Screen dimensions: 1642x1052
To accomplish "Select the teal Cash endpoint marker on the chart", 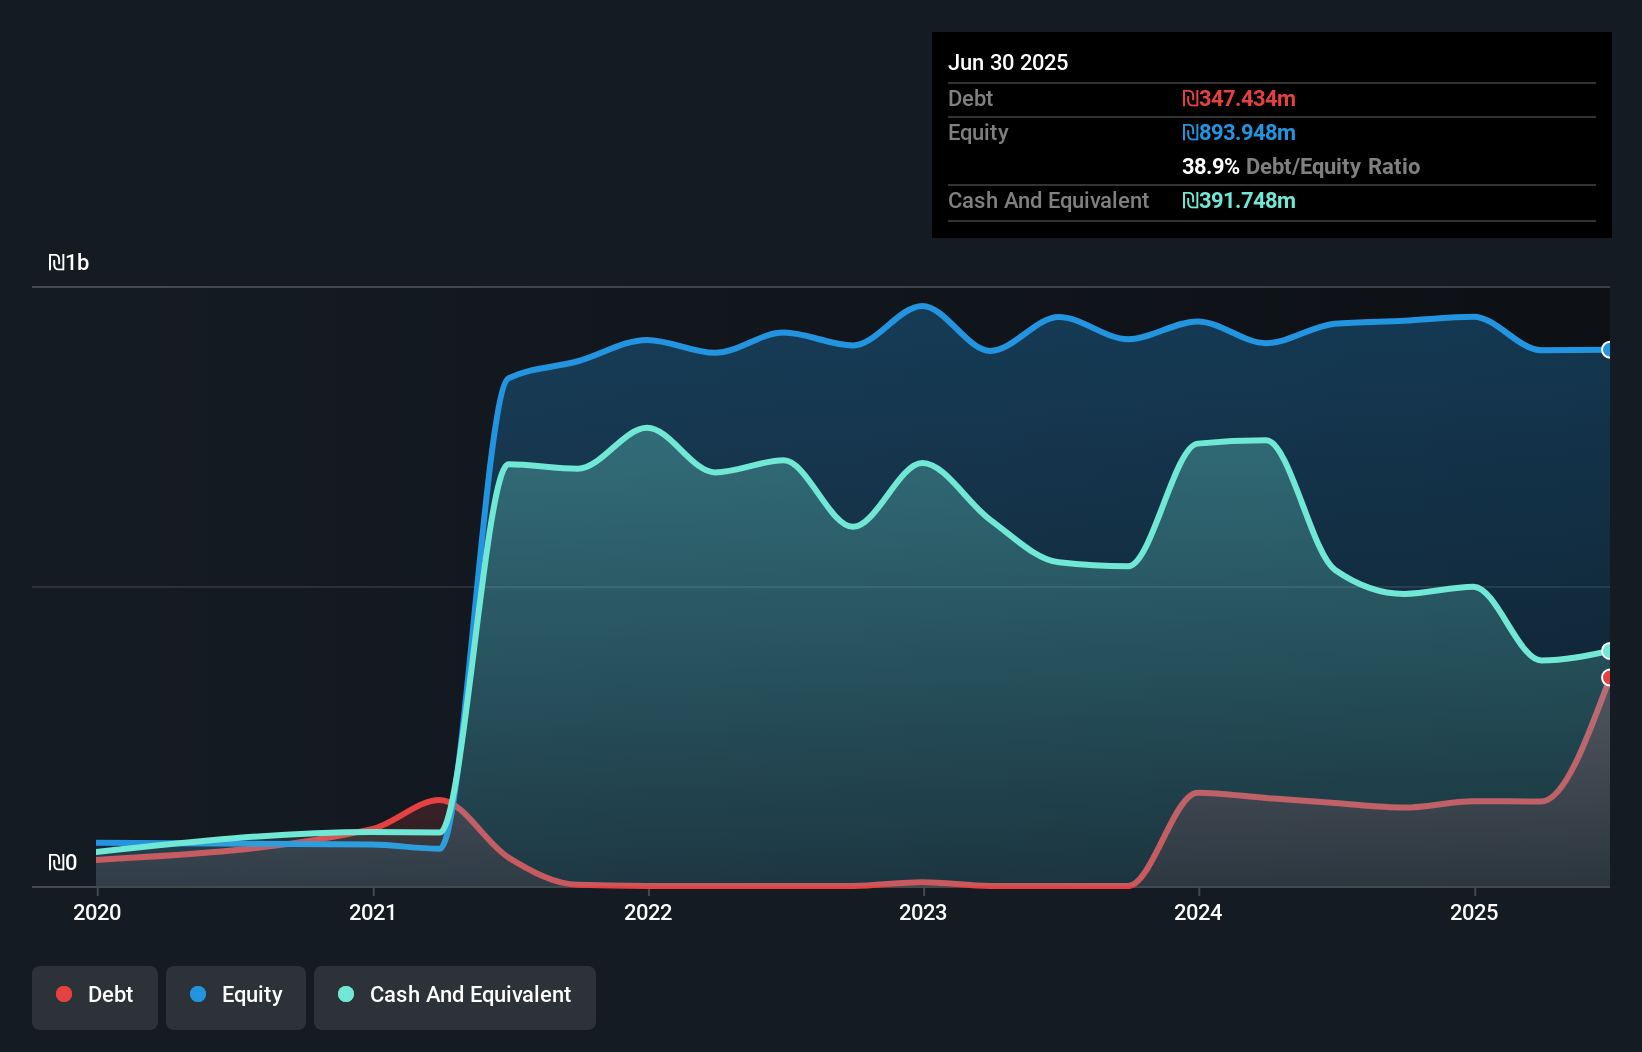I will tap(1608, 650).
